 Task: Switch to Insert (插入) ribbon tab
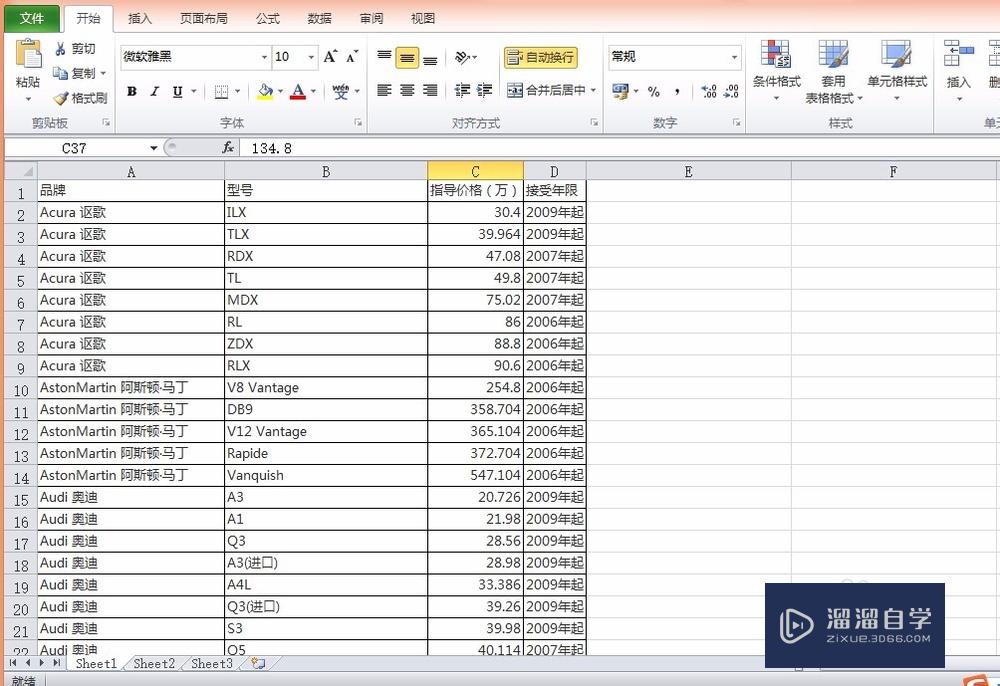coord(140,18)
